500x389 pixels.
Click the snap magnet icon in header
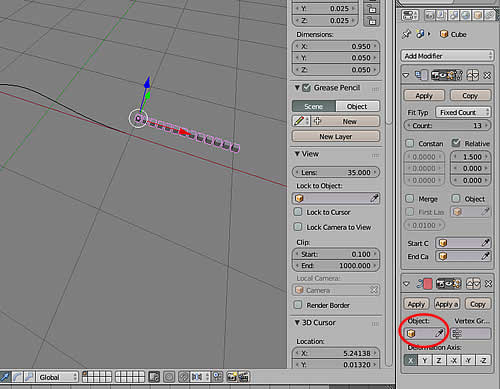coord(183,377)
